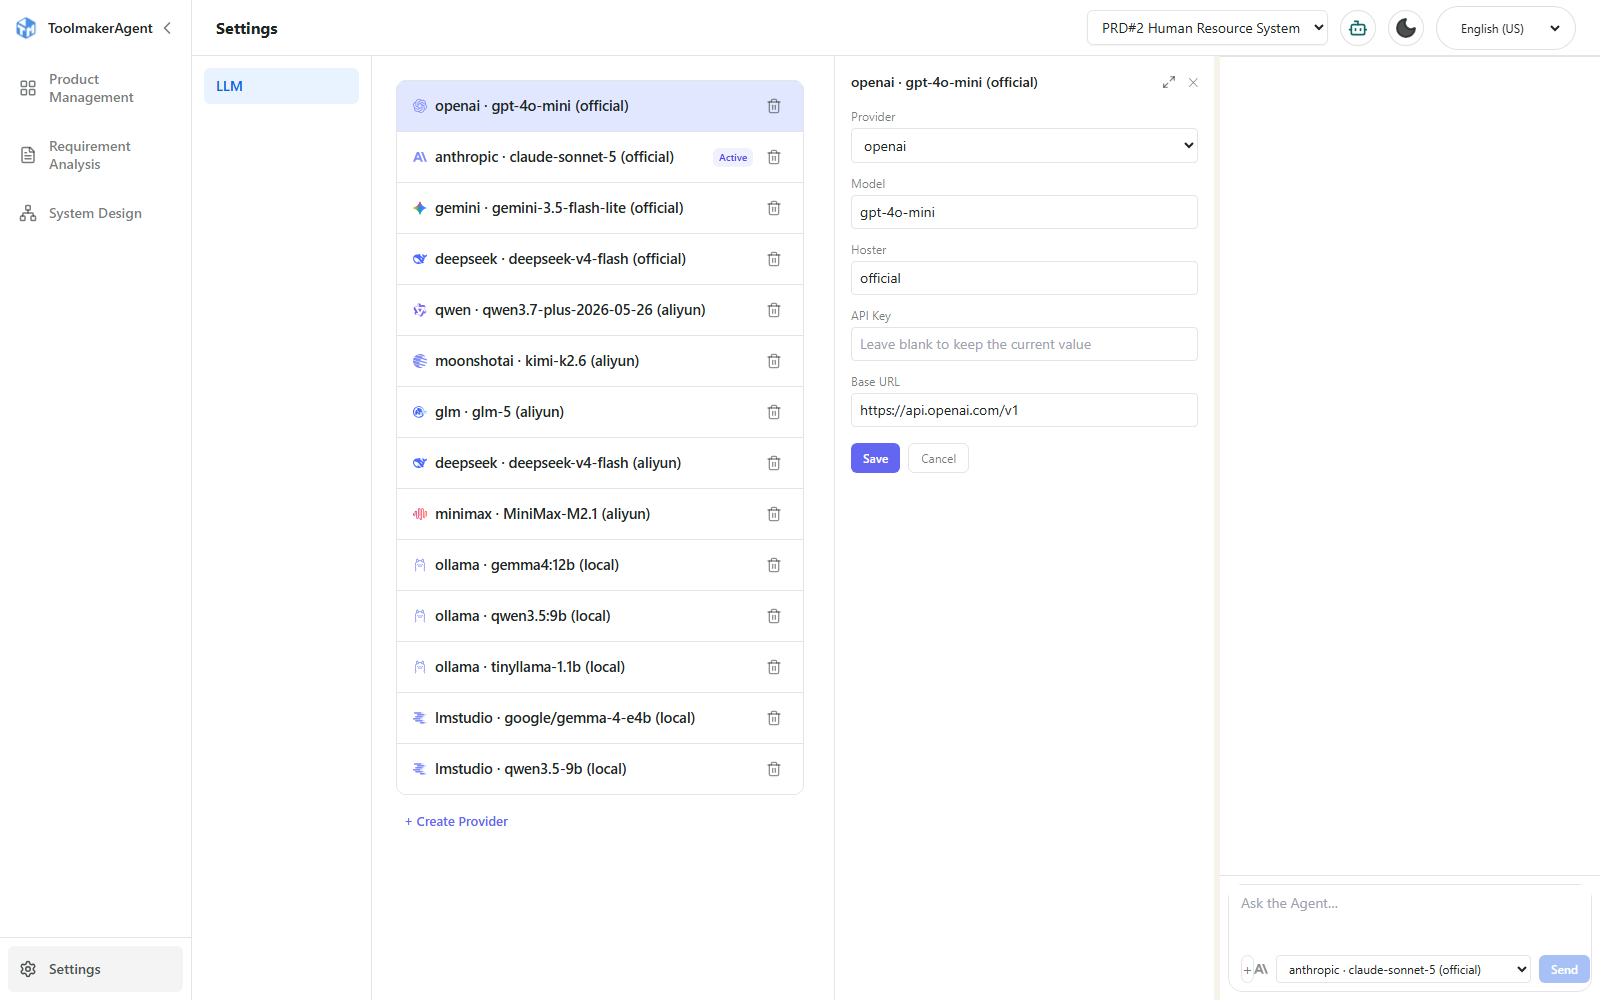Click the plus attachment icon in chat
The height and width of the screenshot is (1000, 1600).
click(1247, 969)
